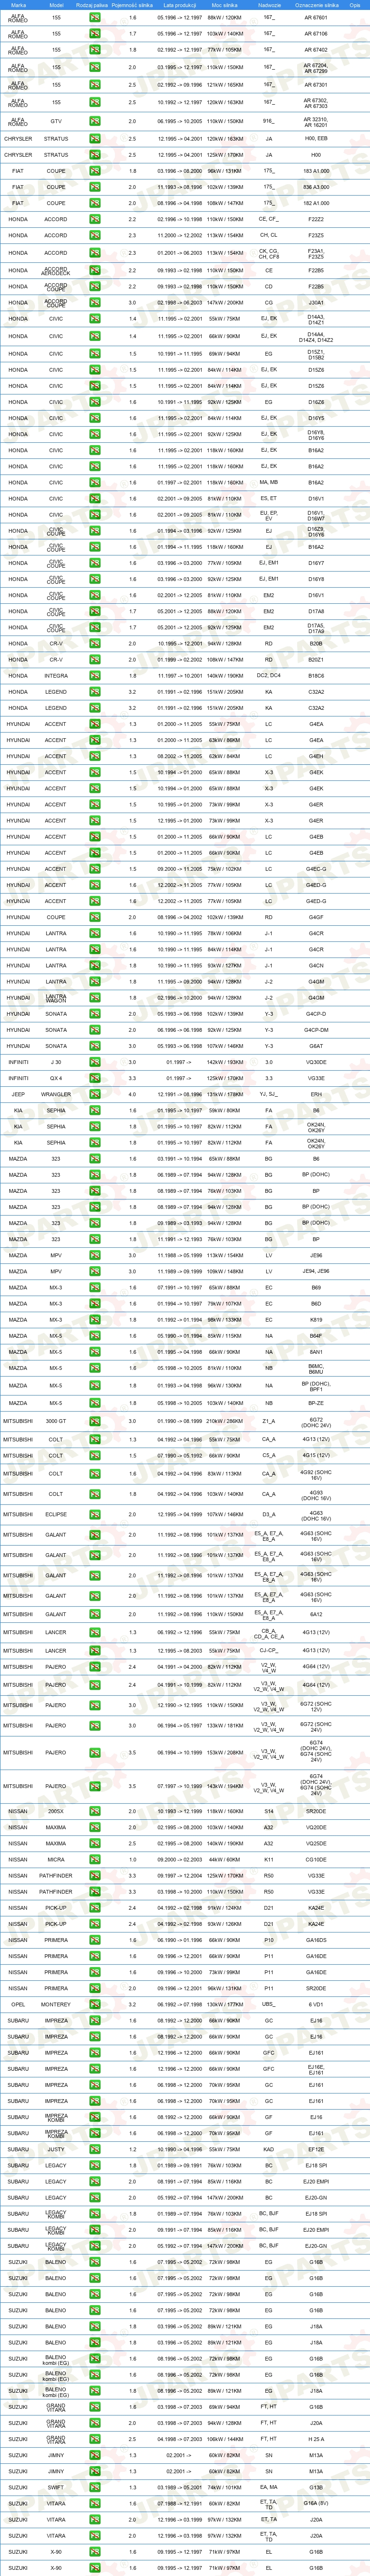Select fuel icon of Fiat Coupe 183 A1.000
Screen dimensions: 370x2576
[x=95, y=171]
